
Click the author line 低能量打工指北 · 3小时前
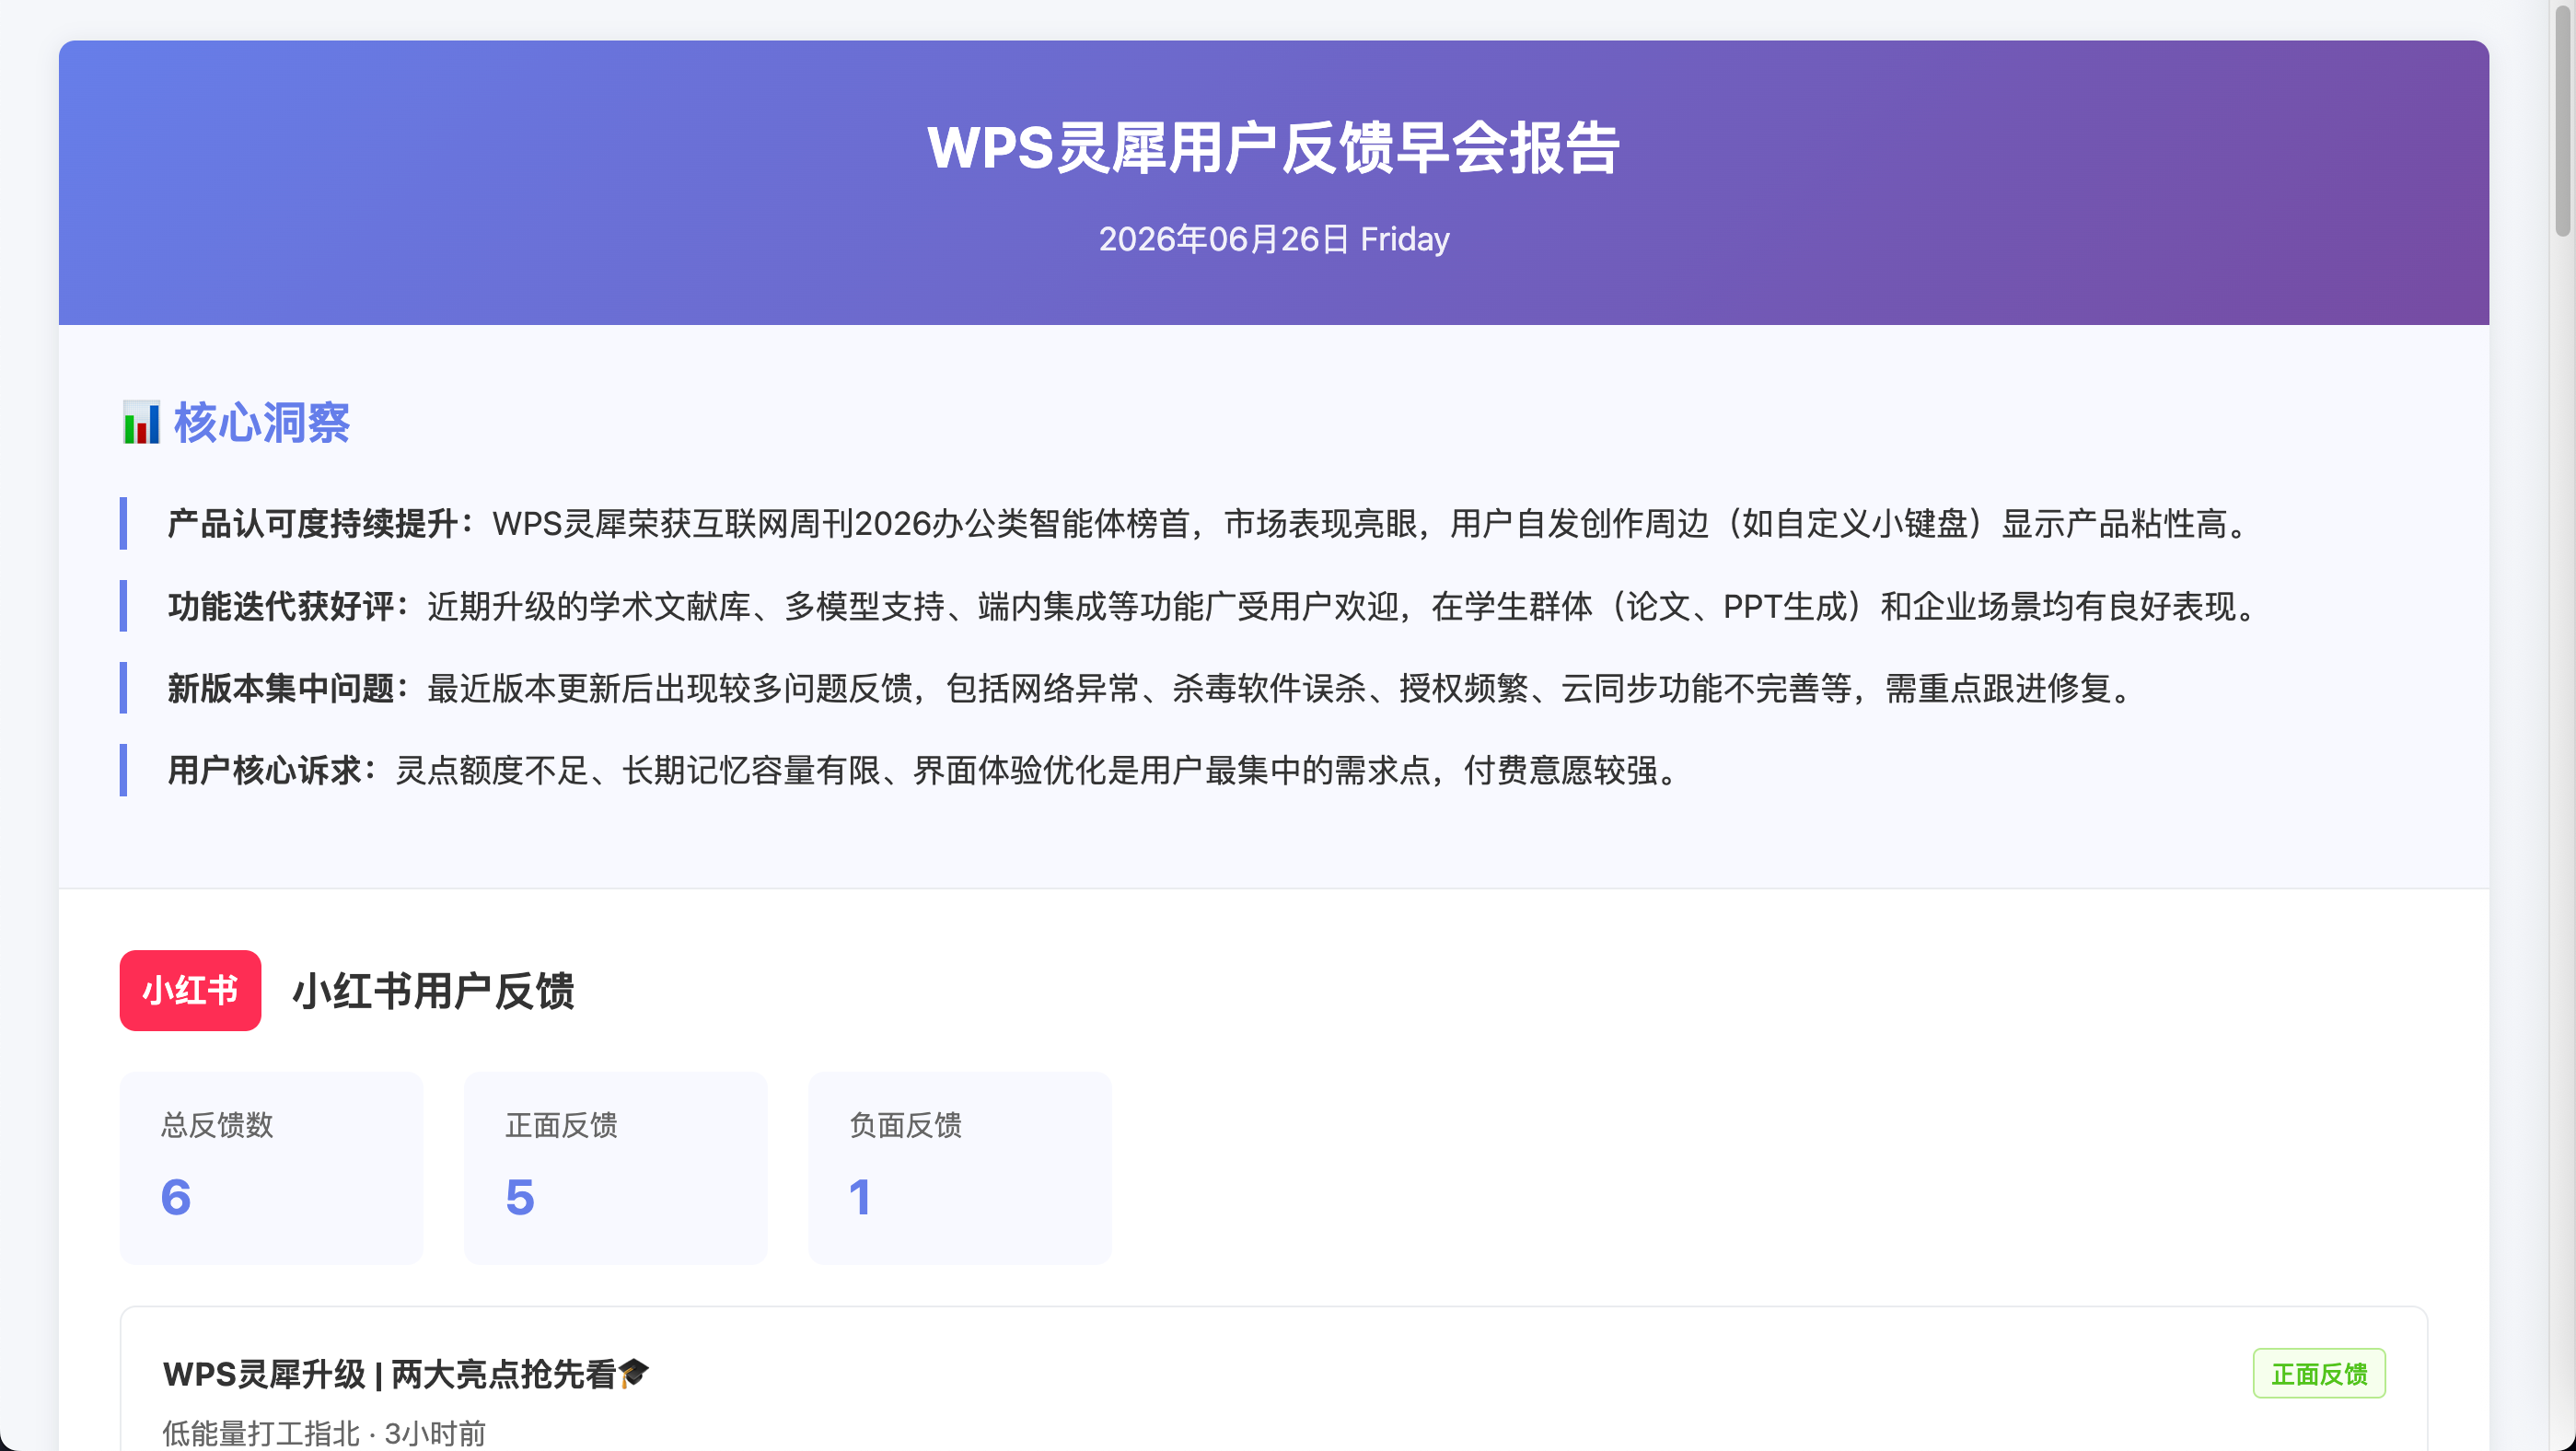tap(324, 1433)
